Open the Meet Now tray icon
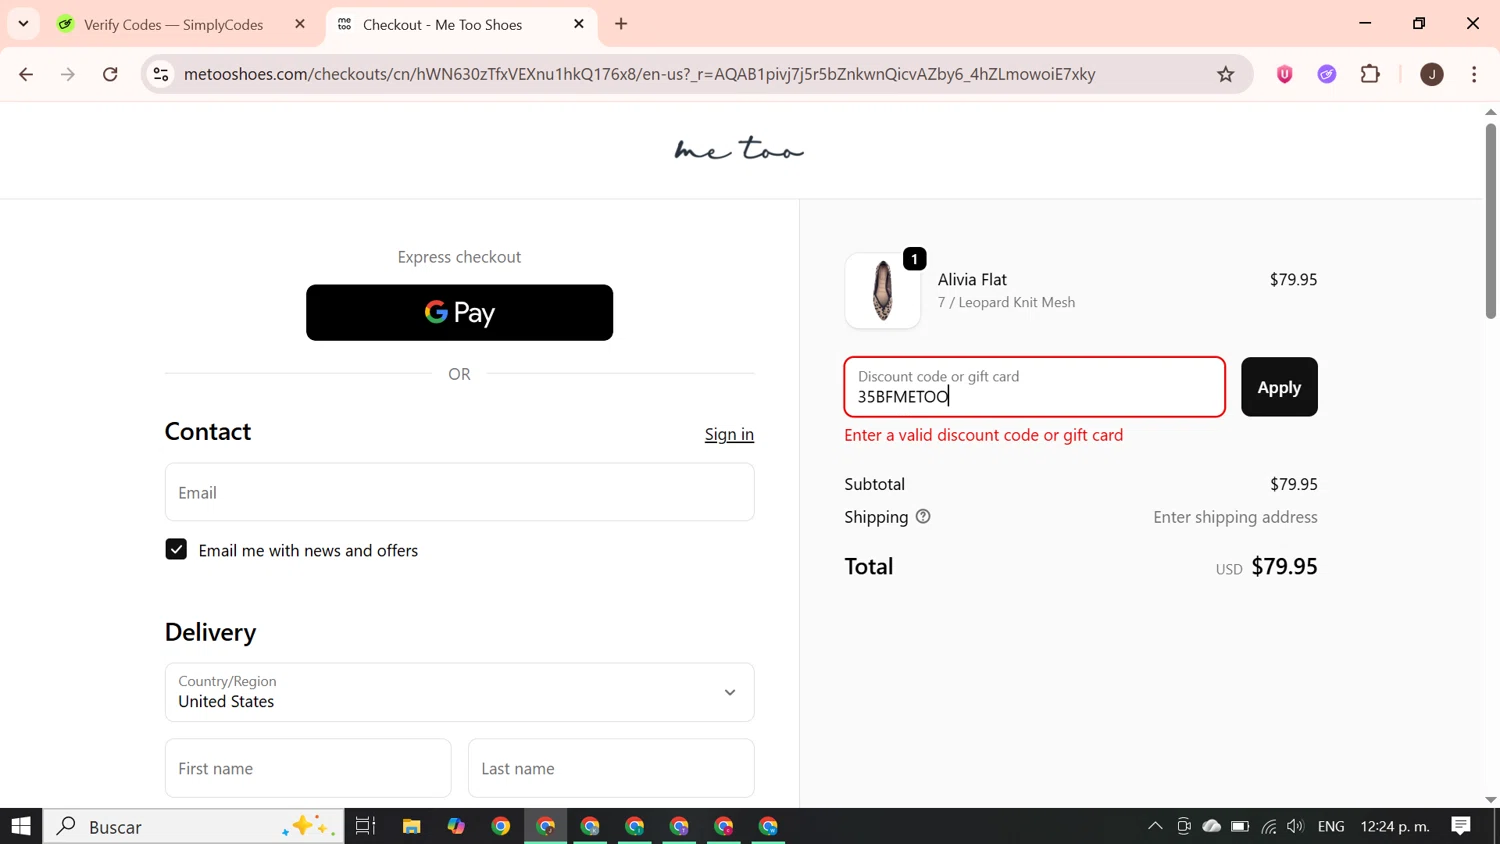1500x844 pixels. click(1184, 826)
